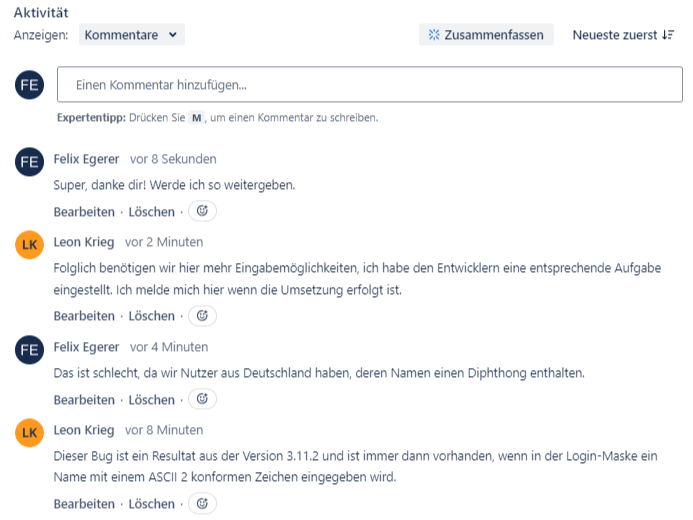Screen dimensions: 693x520
Task: Click the Expertentipp hint text
Action: pyautogui.click(x=217, y=118)
